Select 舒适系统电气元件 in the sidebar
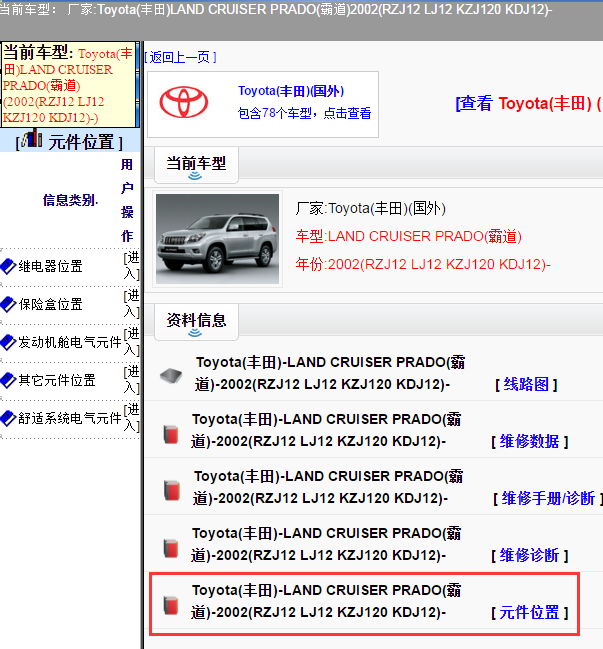 (70, 418)
